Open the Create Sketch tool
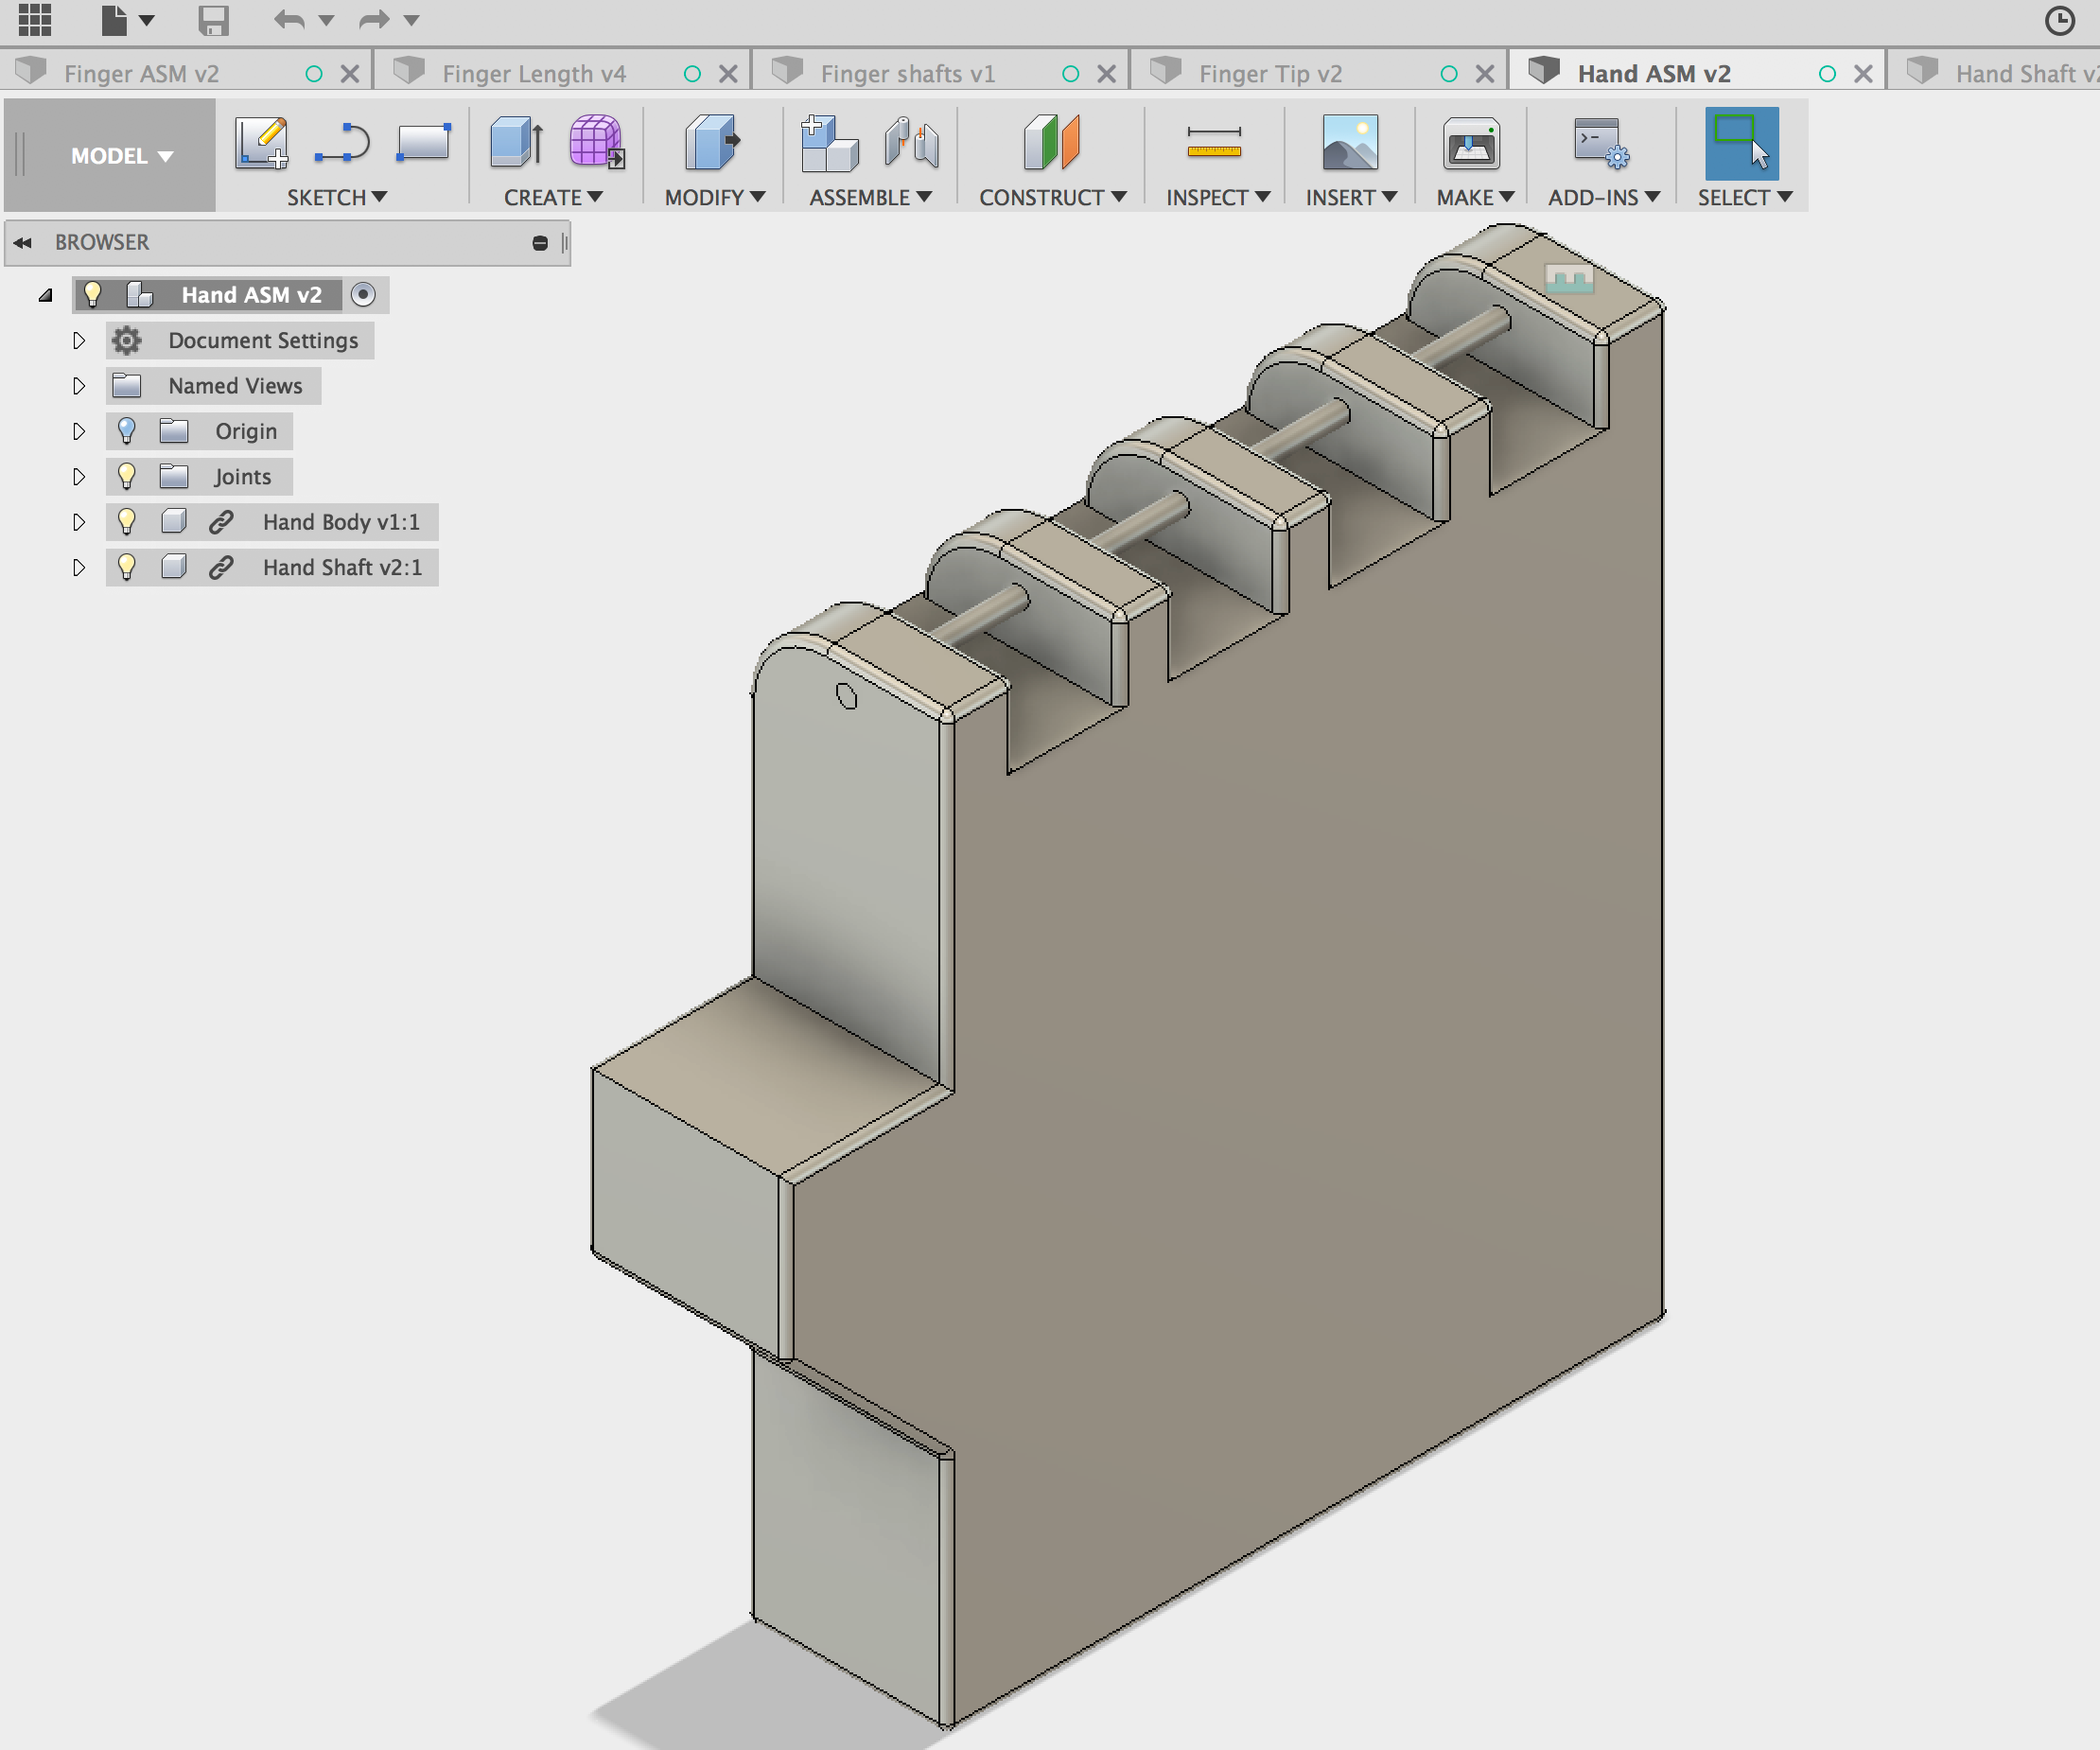Viewport: 2100px width, 1750px height. [x=259, y=143]
